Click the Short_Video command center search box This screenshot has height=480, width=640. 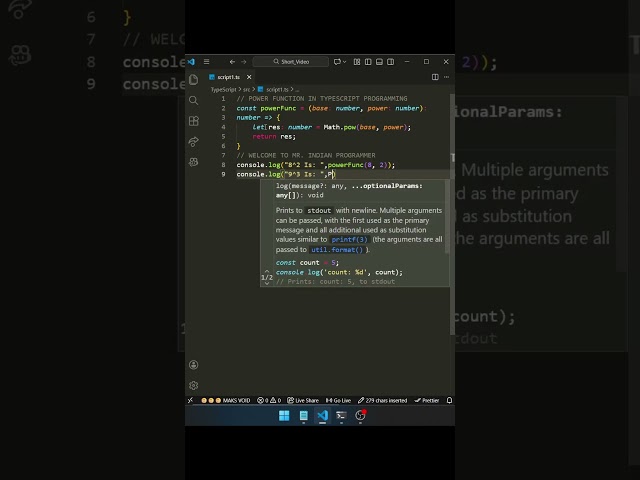291,62
